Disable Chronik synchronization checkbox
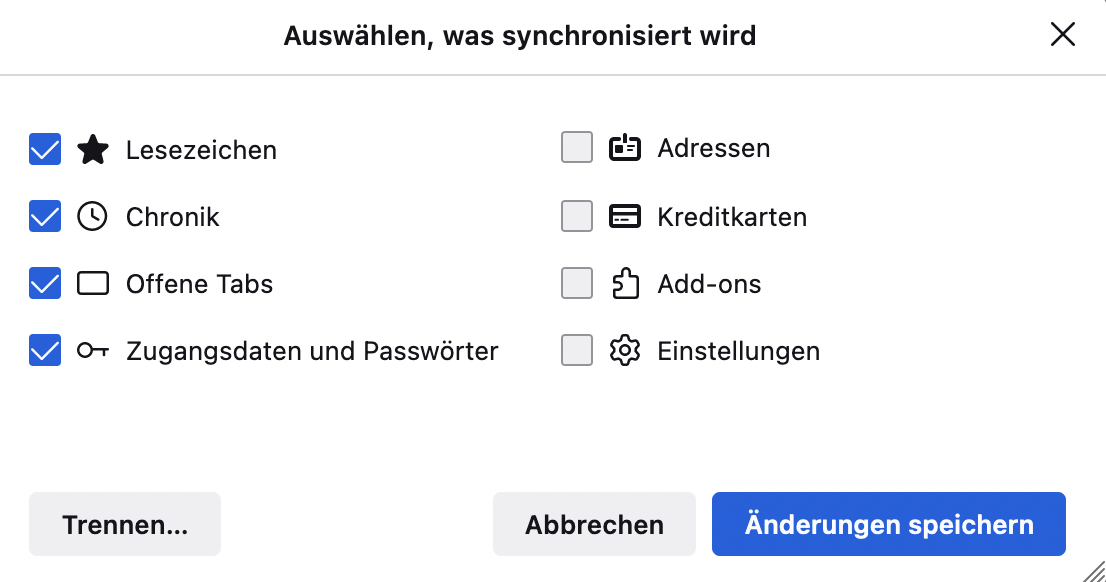The width and height of the screenshot is (1106, 582). click(45, 217)
